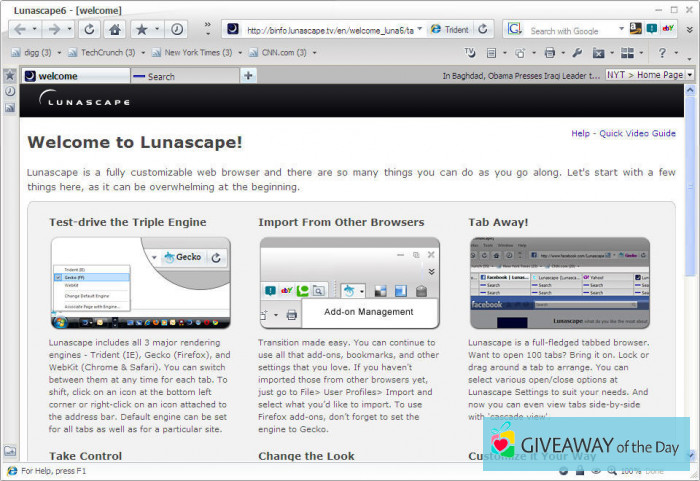
Task: Click the Google search engine icon
Action: 514,29
